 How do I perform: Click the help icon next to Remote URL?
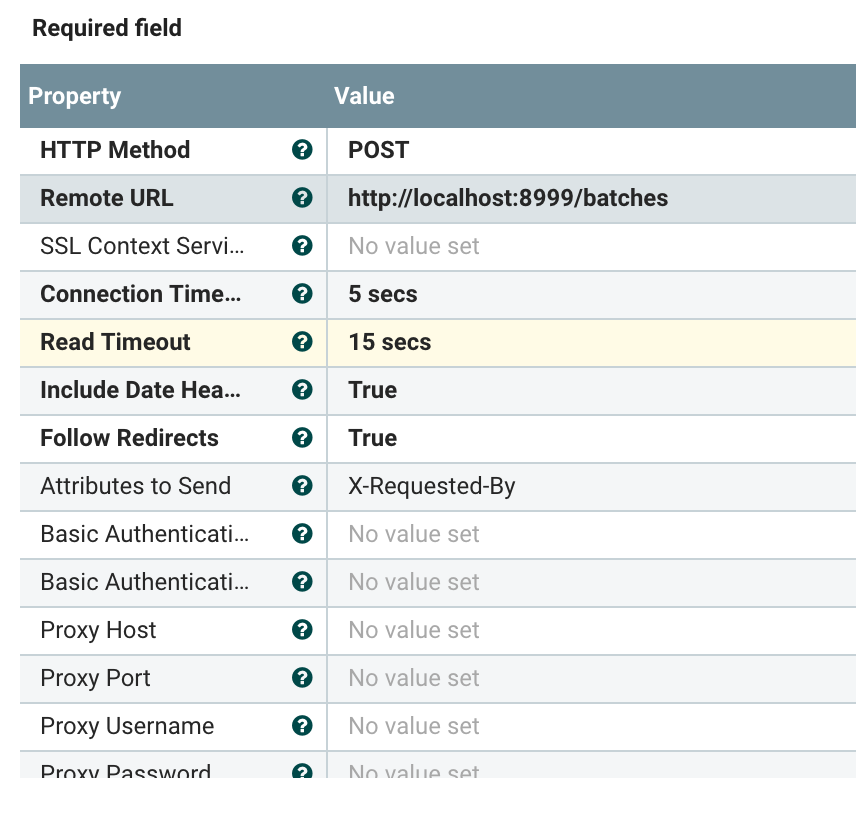pyautogui.click(x=302, y=198)
